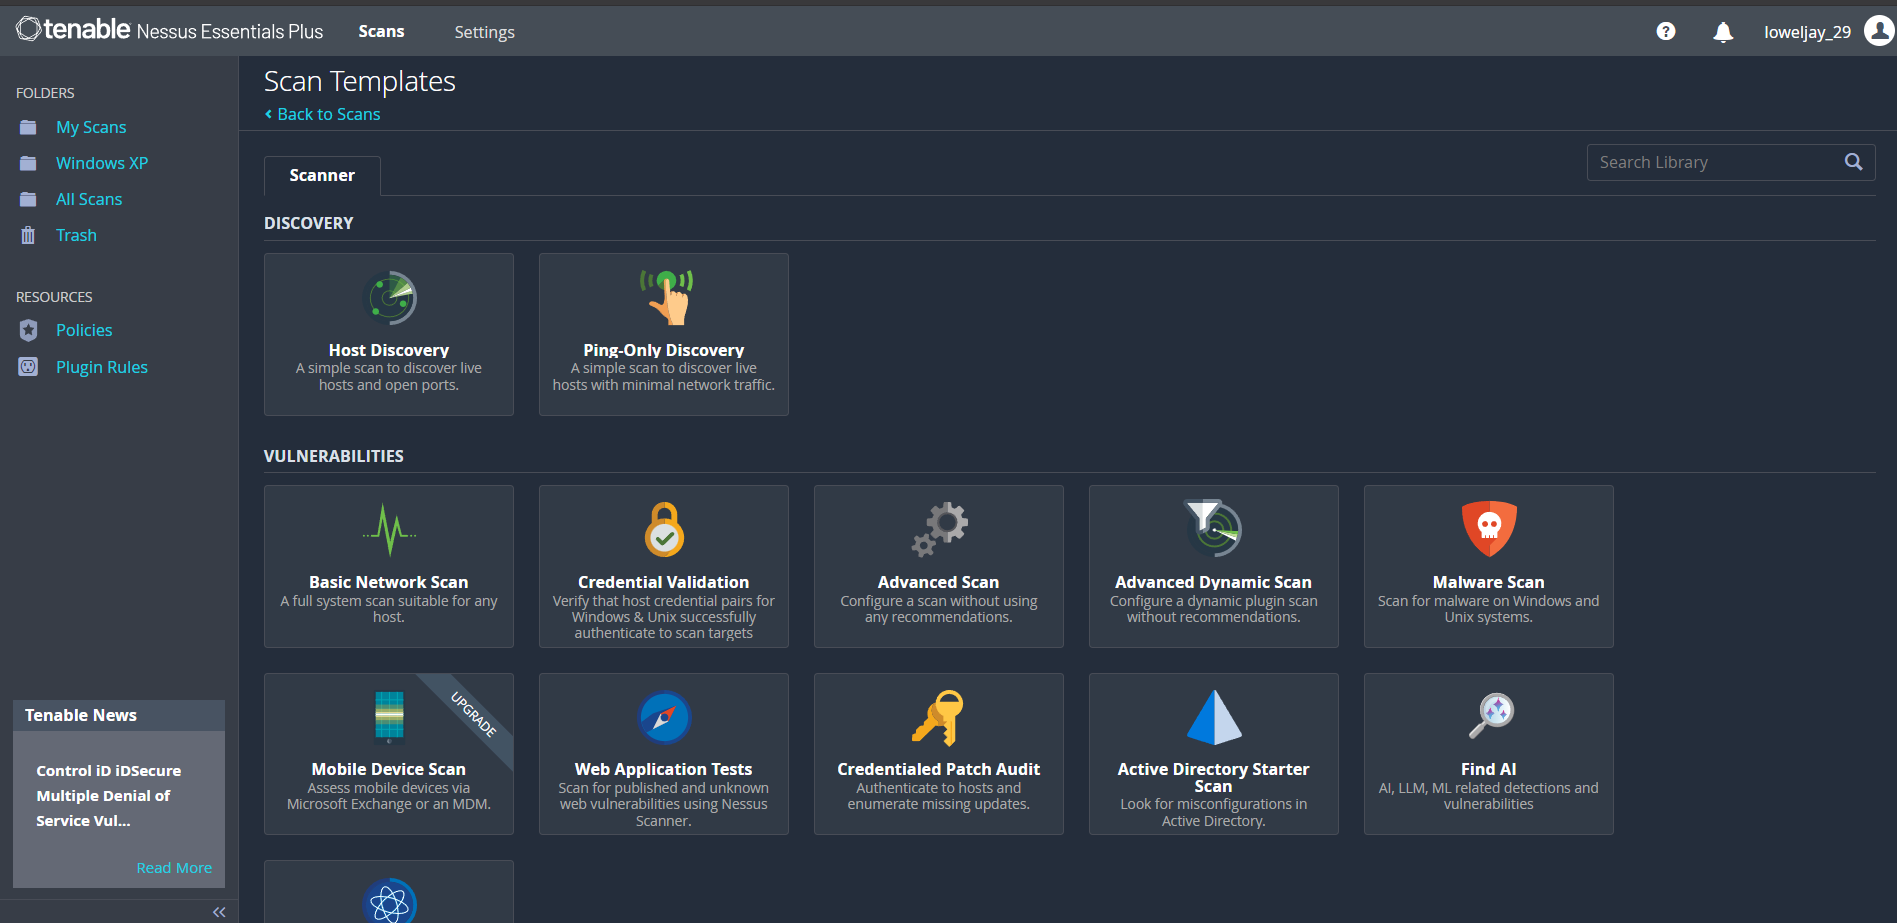Click the Trash bin icon in sidebar

pos(28,235)
